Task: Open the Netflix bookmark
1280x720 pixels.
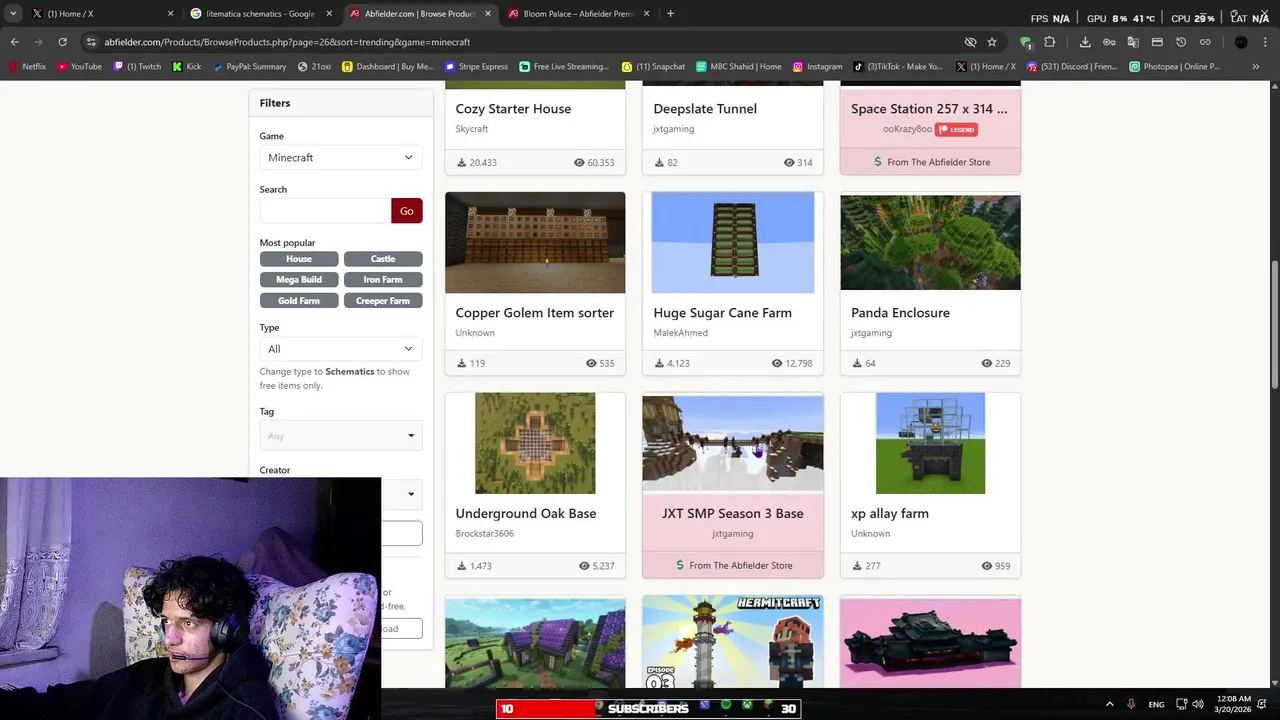Action: tap(28, 66)
